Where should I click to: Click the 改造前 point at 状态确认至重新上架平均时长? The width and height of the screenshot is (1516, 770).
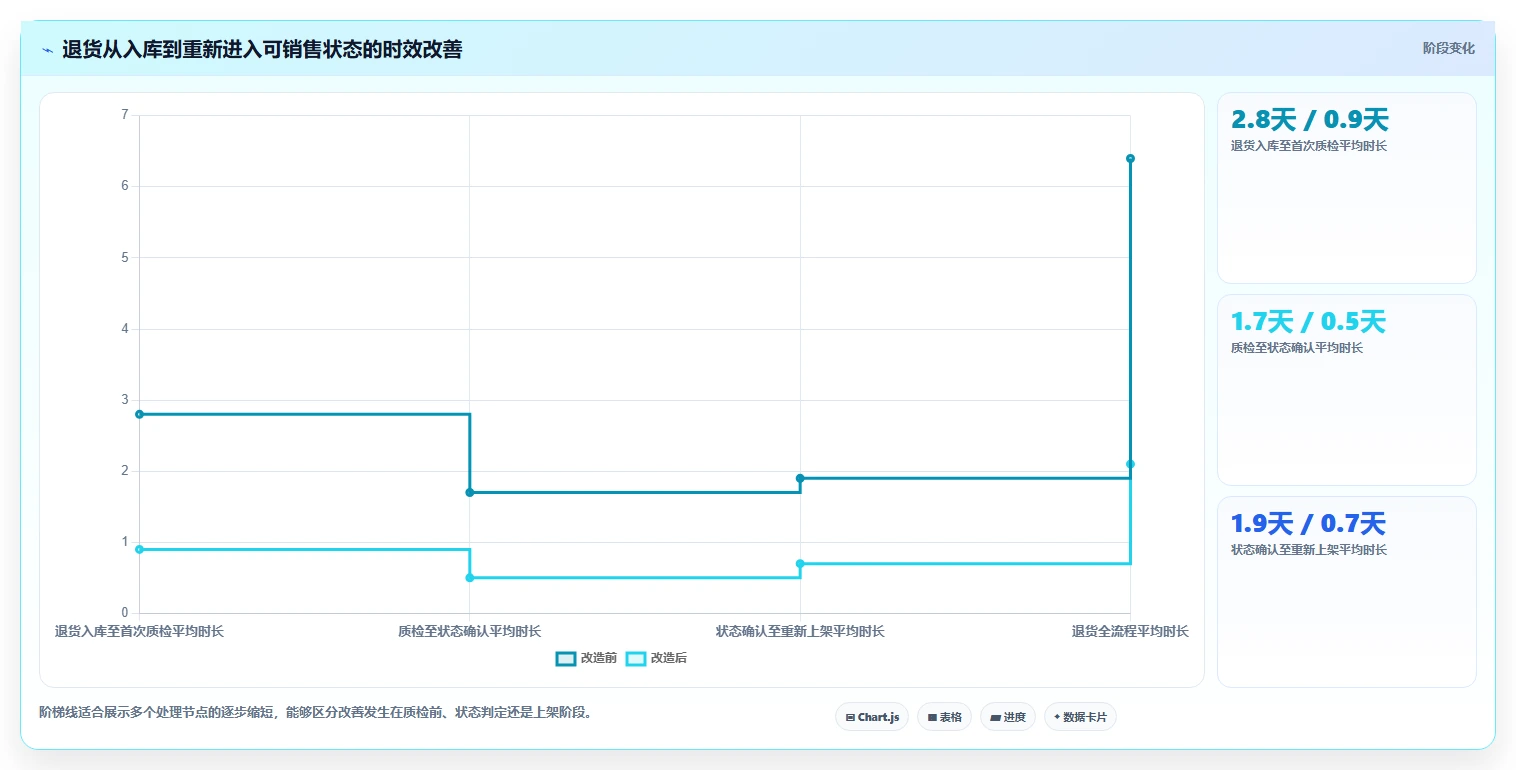pos(800,478)
